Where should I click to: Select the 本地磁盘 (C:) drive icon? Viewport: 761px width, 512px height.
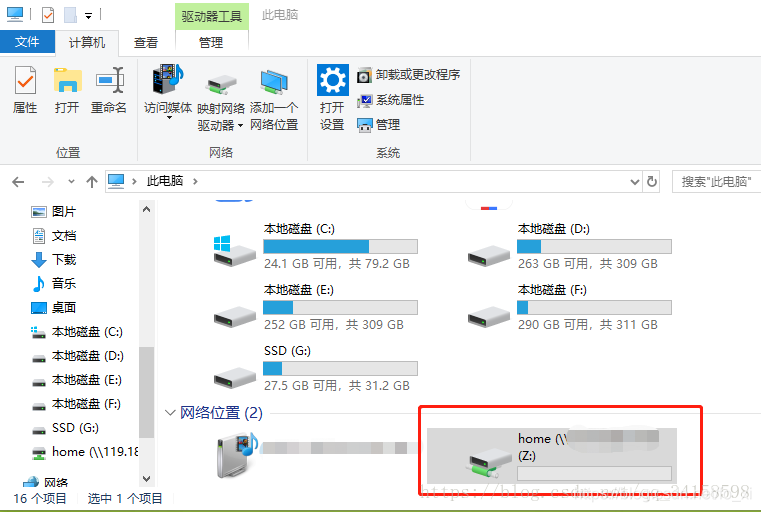click(x=234, y=250)
